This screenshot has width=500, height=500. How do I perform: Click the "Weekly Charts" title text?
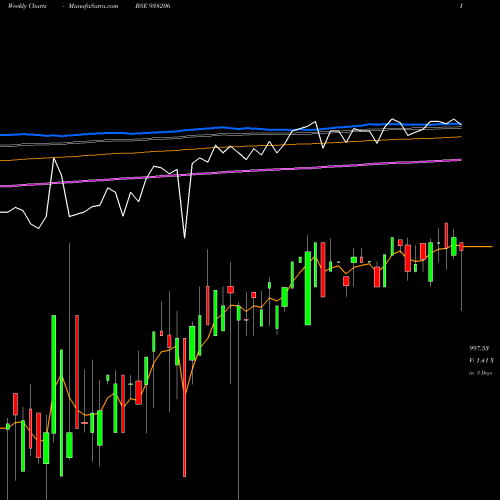[27, 6]
